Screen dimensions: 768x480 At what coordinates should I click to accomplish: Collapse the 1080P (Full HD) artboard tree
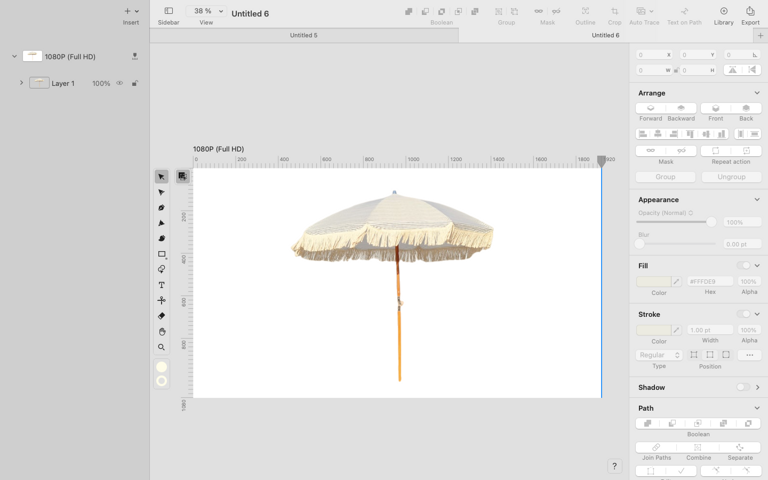coord(14,56)
